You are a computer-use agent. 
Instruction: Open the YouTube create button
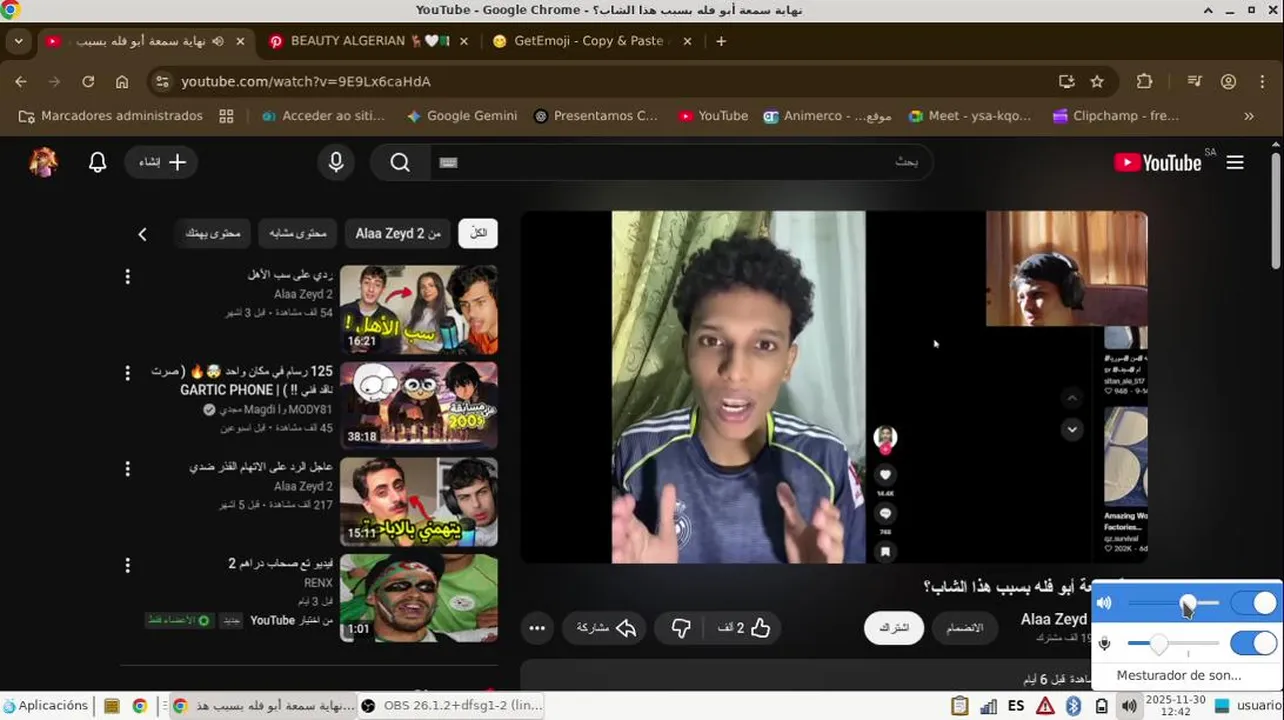[162, 162]
